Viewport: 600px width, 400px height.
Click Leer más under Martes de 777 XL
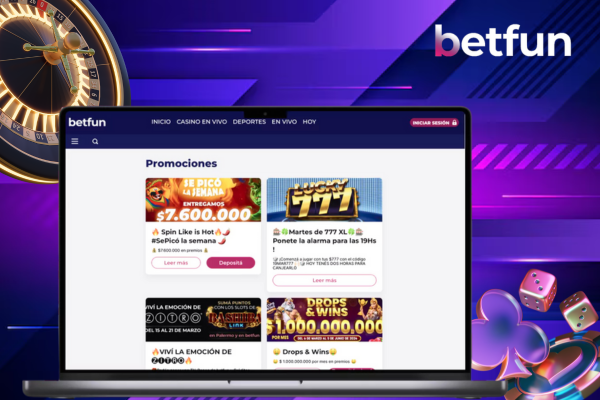324,280
